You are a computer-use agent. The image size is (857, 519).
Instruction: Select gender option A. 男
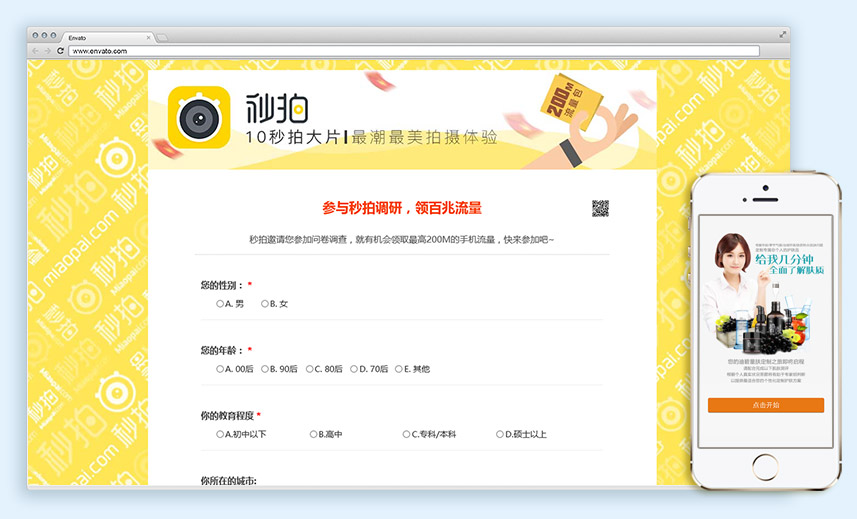pos(230,304)
